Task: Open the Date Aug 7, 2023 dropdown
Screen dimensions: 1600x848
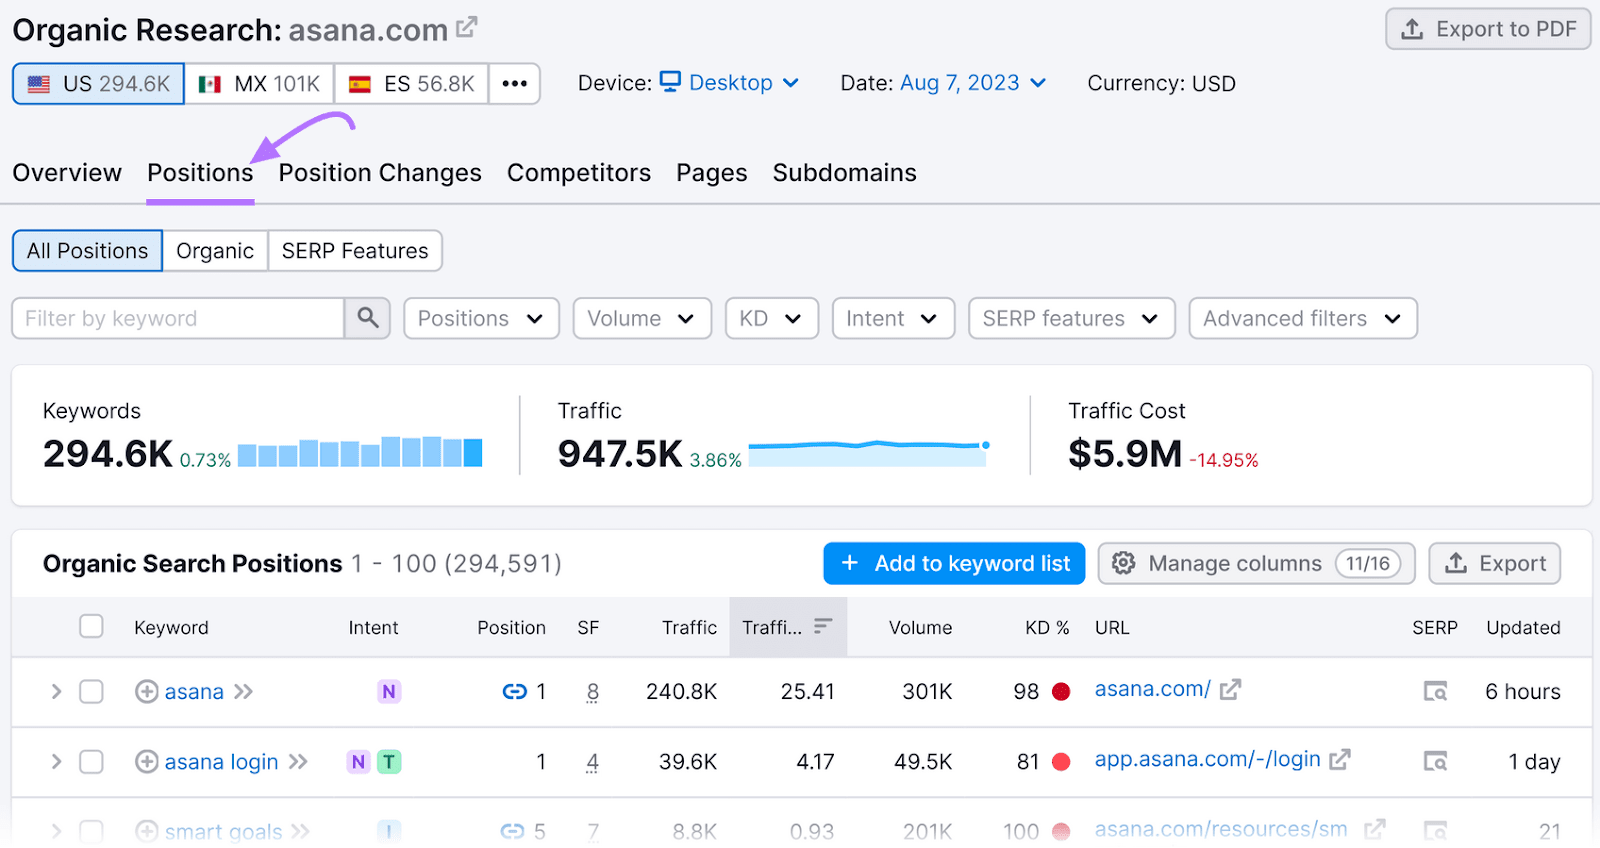Action: [973, 83]
